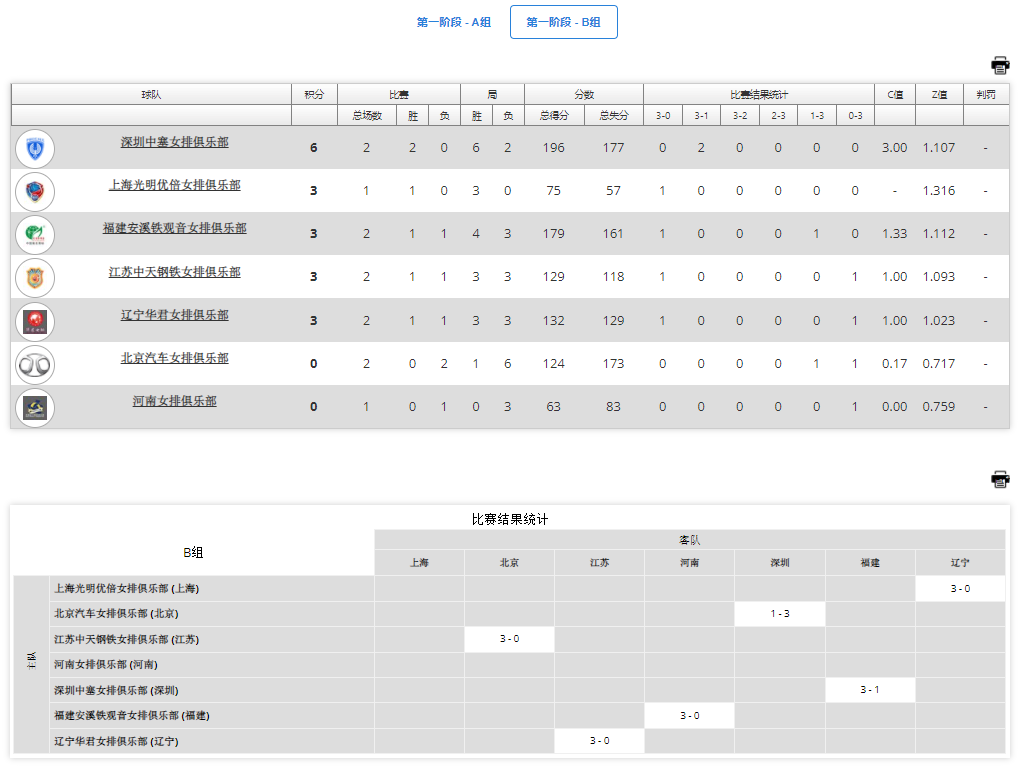Click the 积分 column header
This screenshot has width=1019, height=768.
pos(315,94)
